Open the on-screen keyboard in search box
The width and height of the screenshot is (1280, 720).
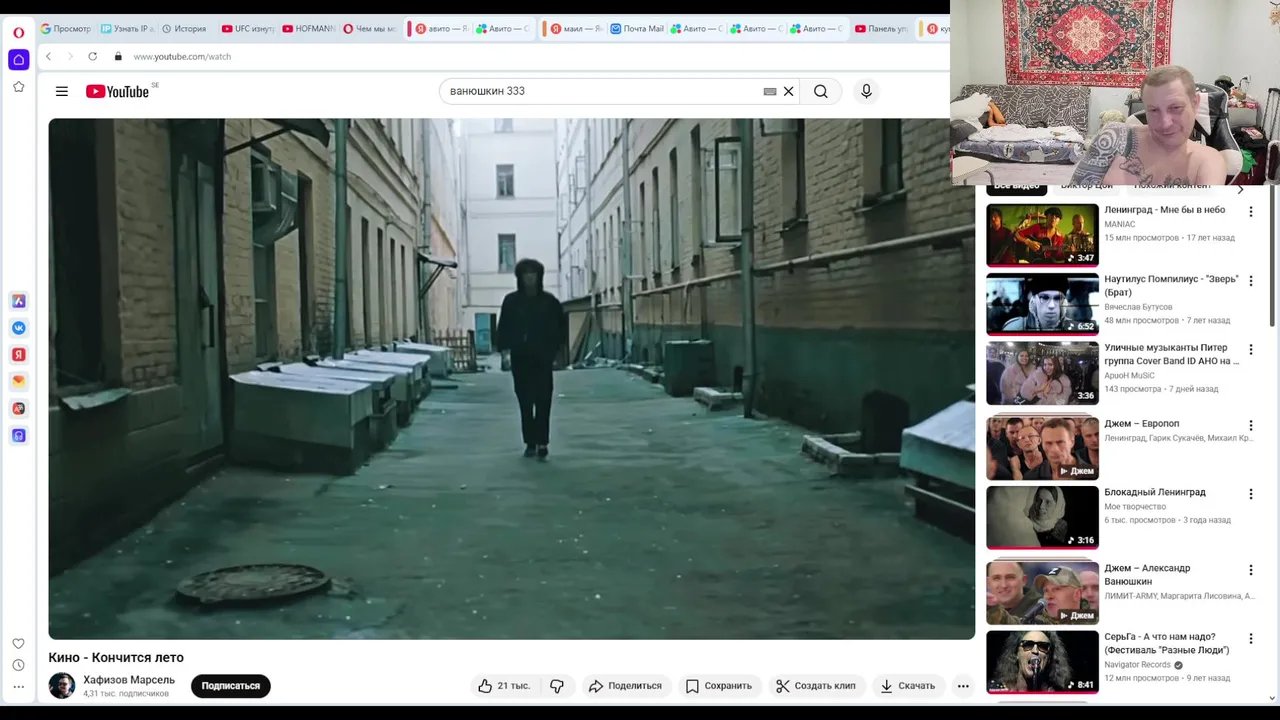(770, 91)
